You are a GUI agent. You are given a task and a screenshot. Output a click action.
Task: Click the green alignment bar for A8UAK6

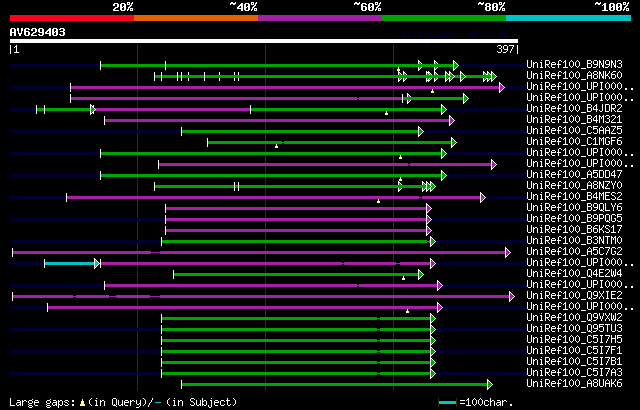pyautogui.click(x=335, y=385)
